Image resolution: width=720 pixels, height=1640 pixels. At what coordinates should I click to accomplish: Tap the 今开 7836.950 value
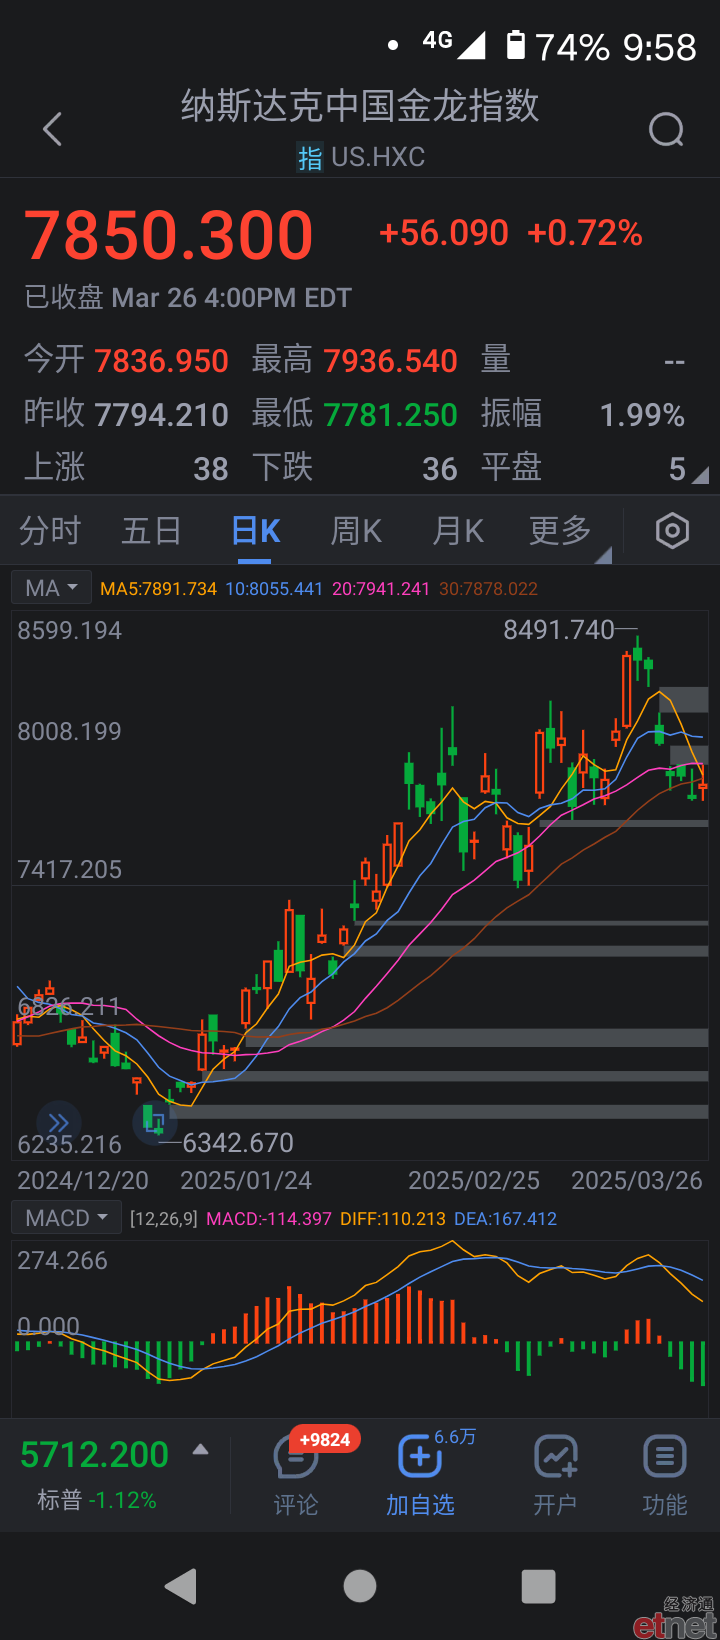click(161, 361)
